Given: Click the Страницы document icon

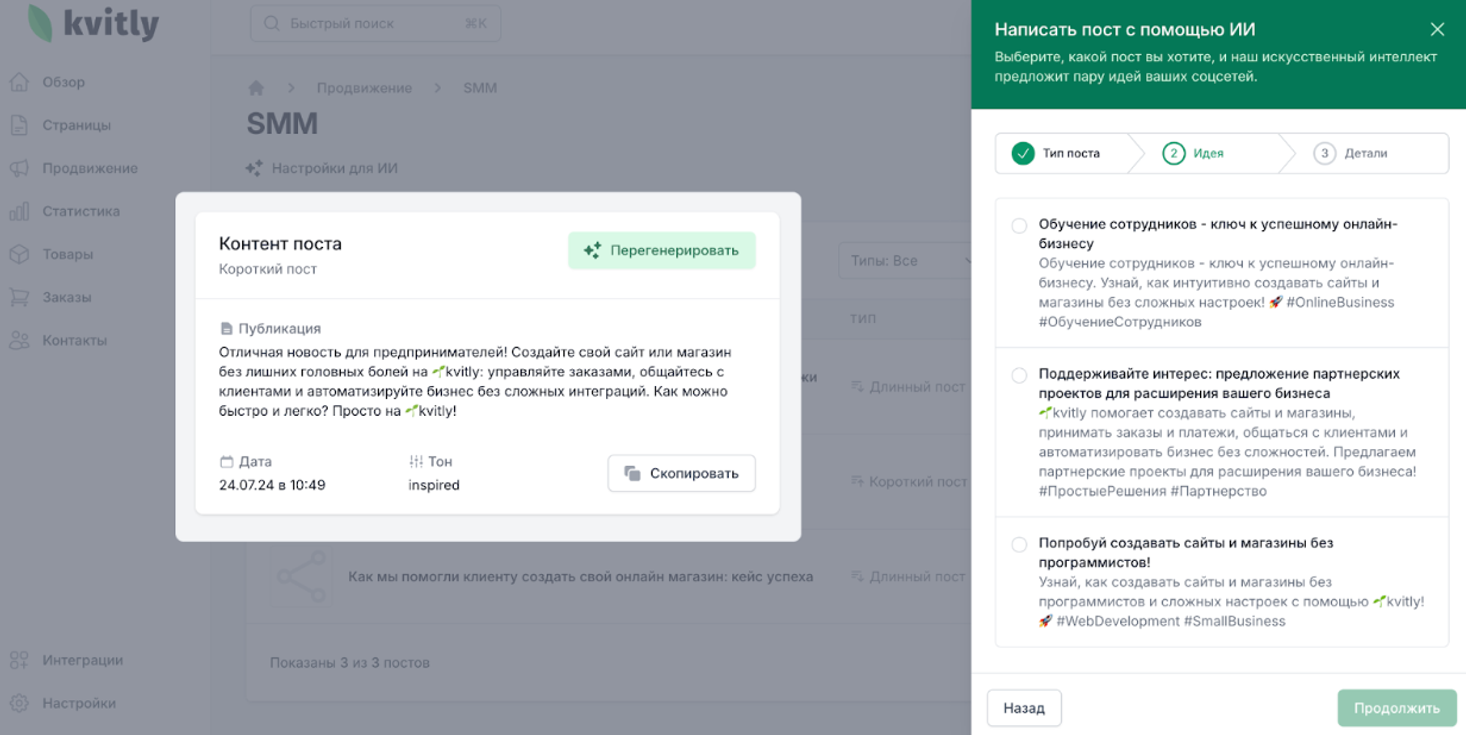Looking at the screenshot, I should [x=19, y=125].
